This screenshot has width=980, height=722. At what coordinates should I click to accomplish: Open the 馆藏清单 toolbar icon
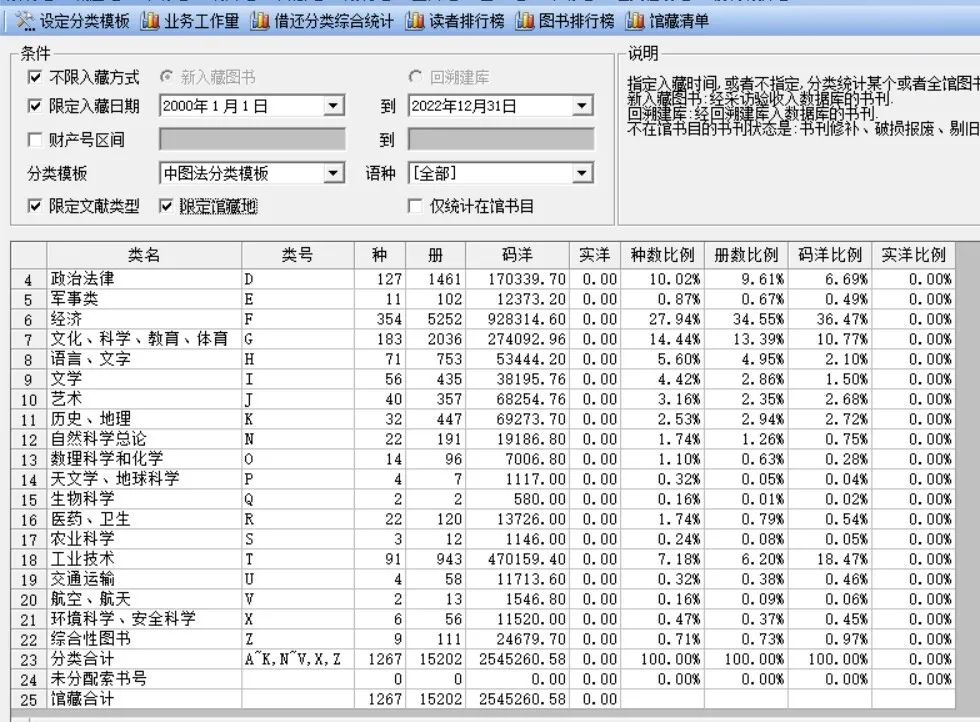click(x=635, y=21)
